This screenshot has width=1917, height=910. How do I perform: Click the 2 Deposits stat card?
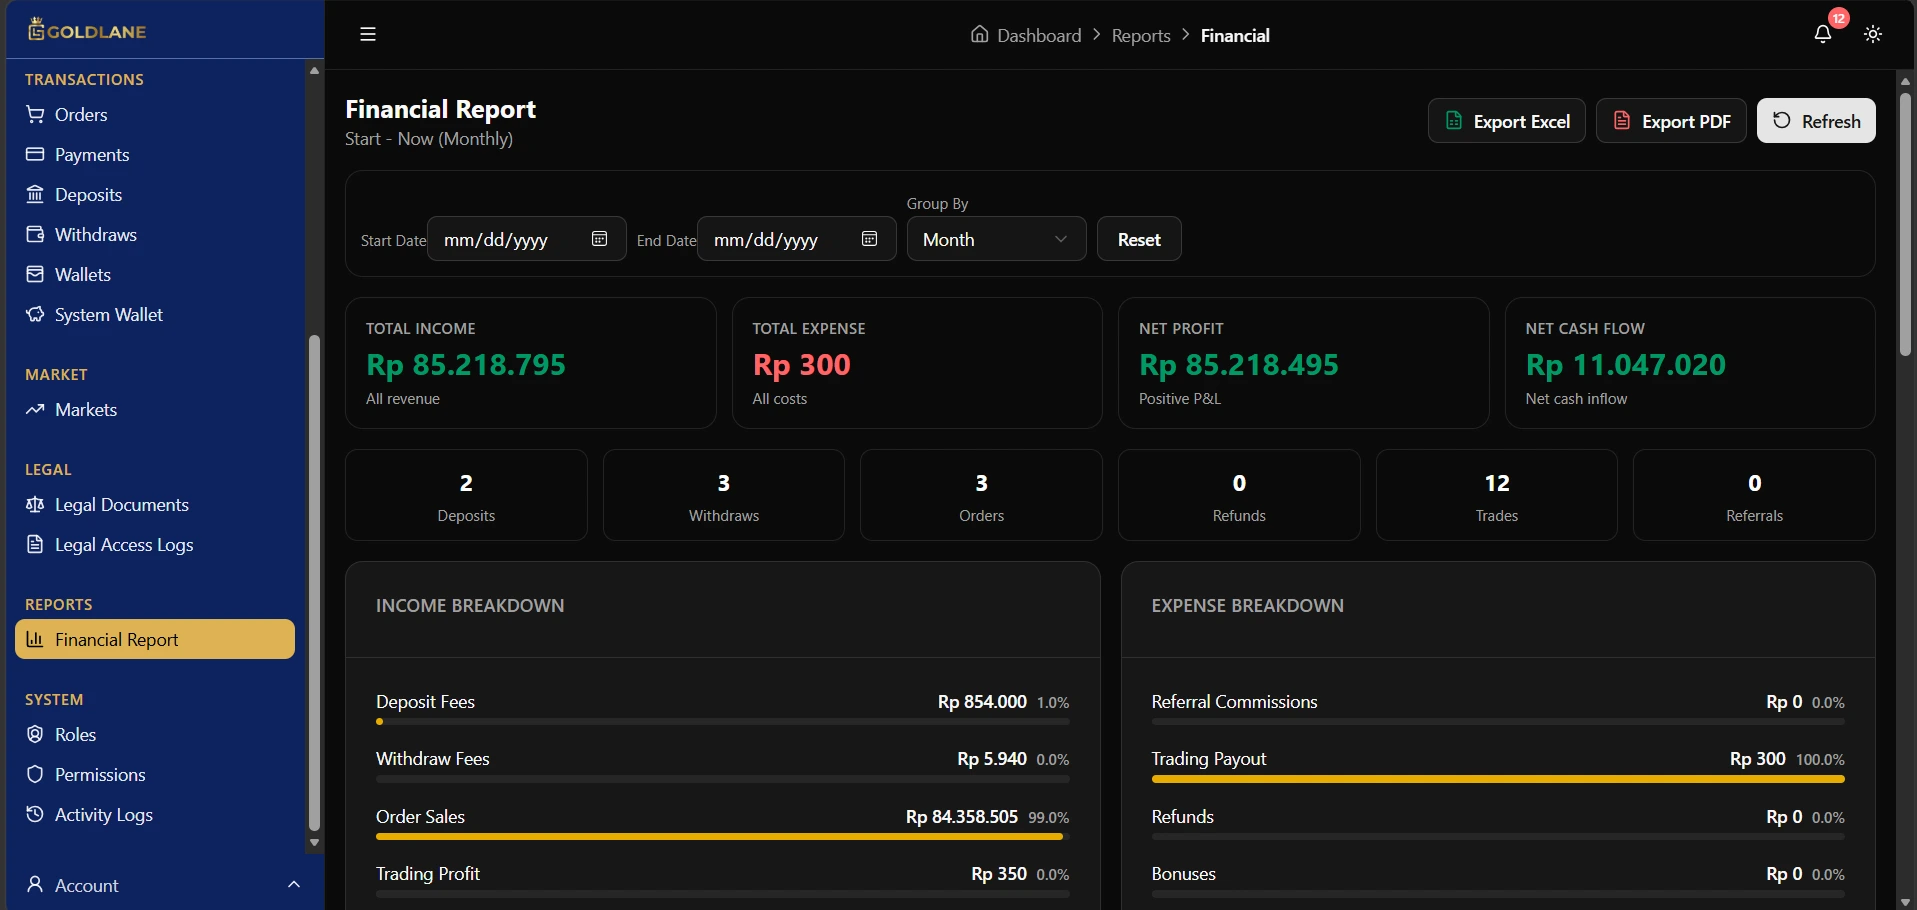pos(466,495)
